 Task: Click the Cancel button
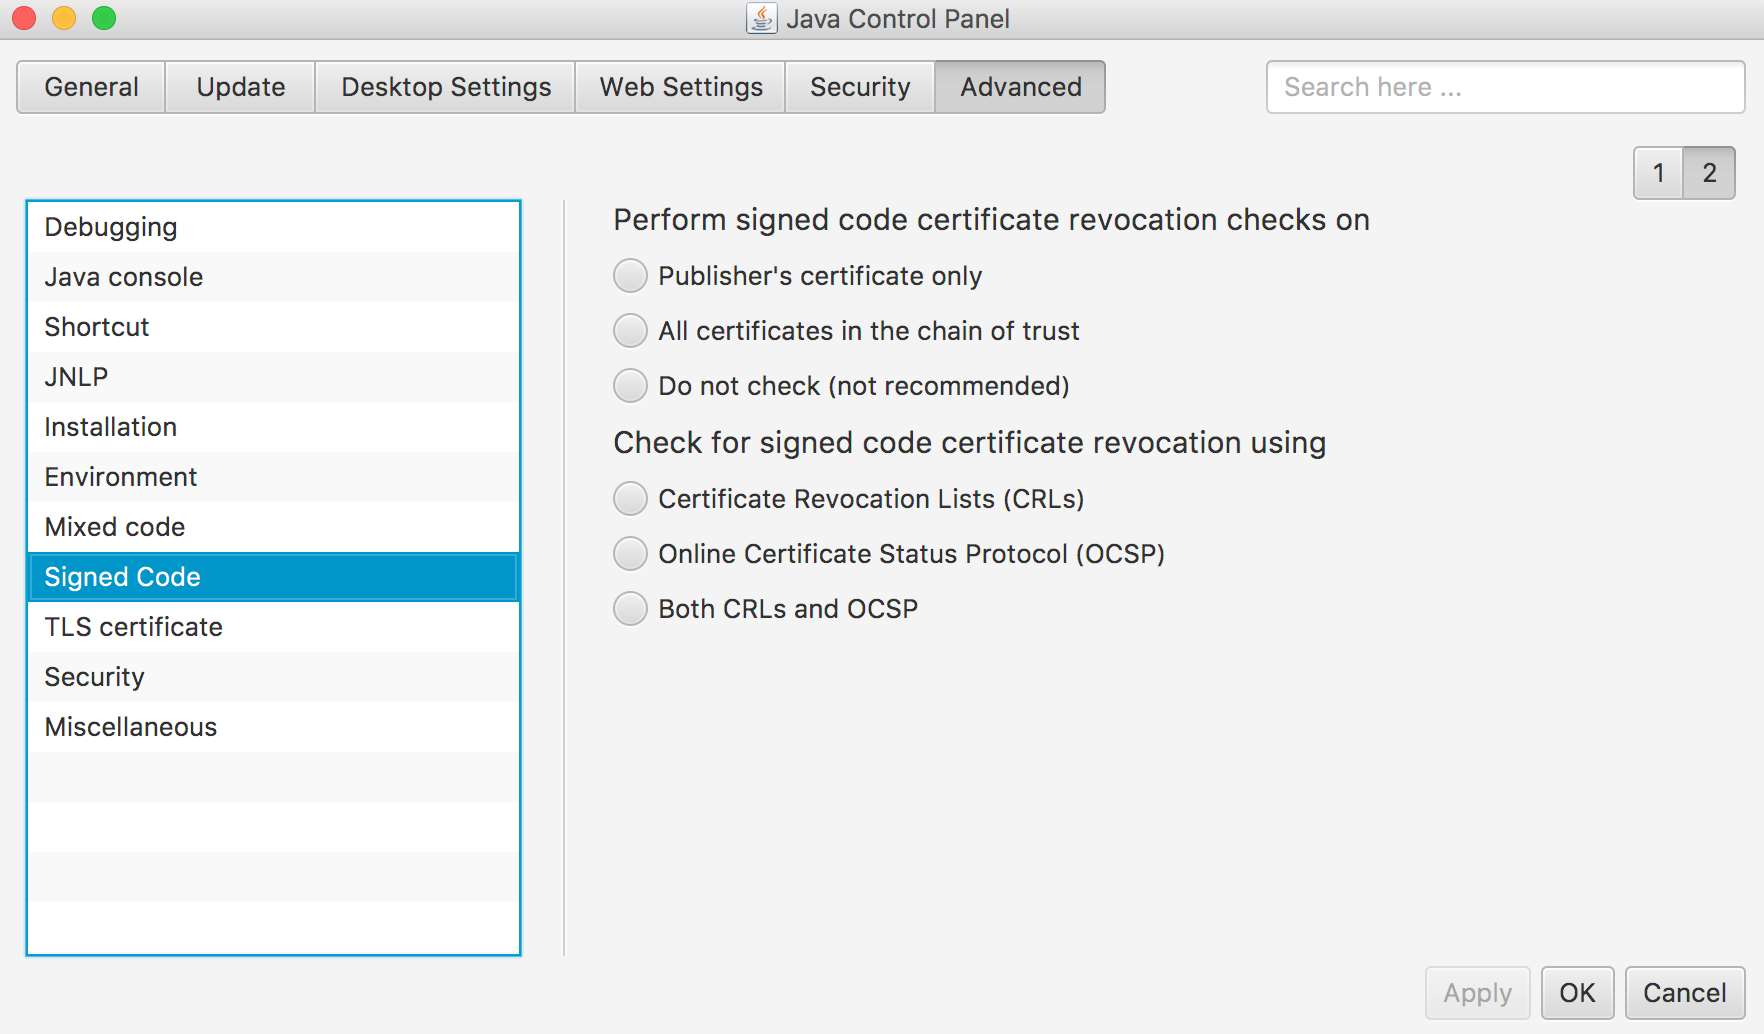pyautogui.click(x=1684, y=993)
